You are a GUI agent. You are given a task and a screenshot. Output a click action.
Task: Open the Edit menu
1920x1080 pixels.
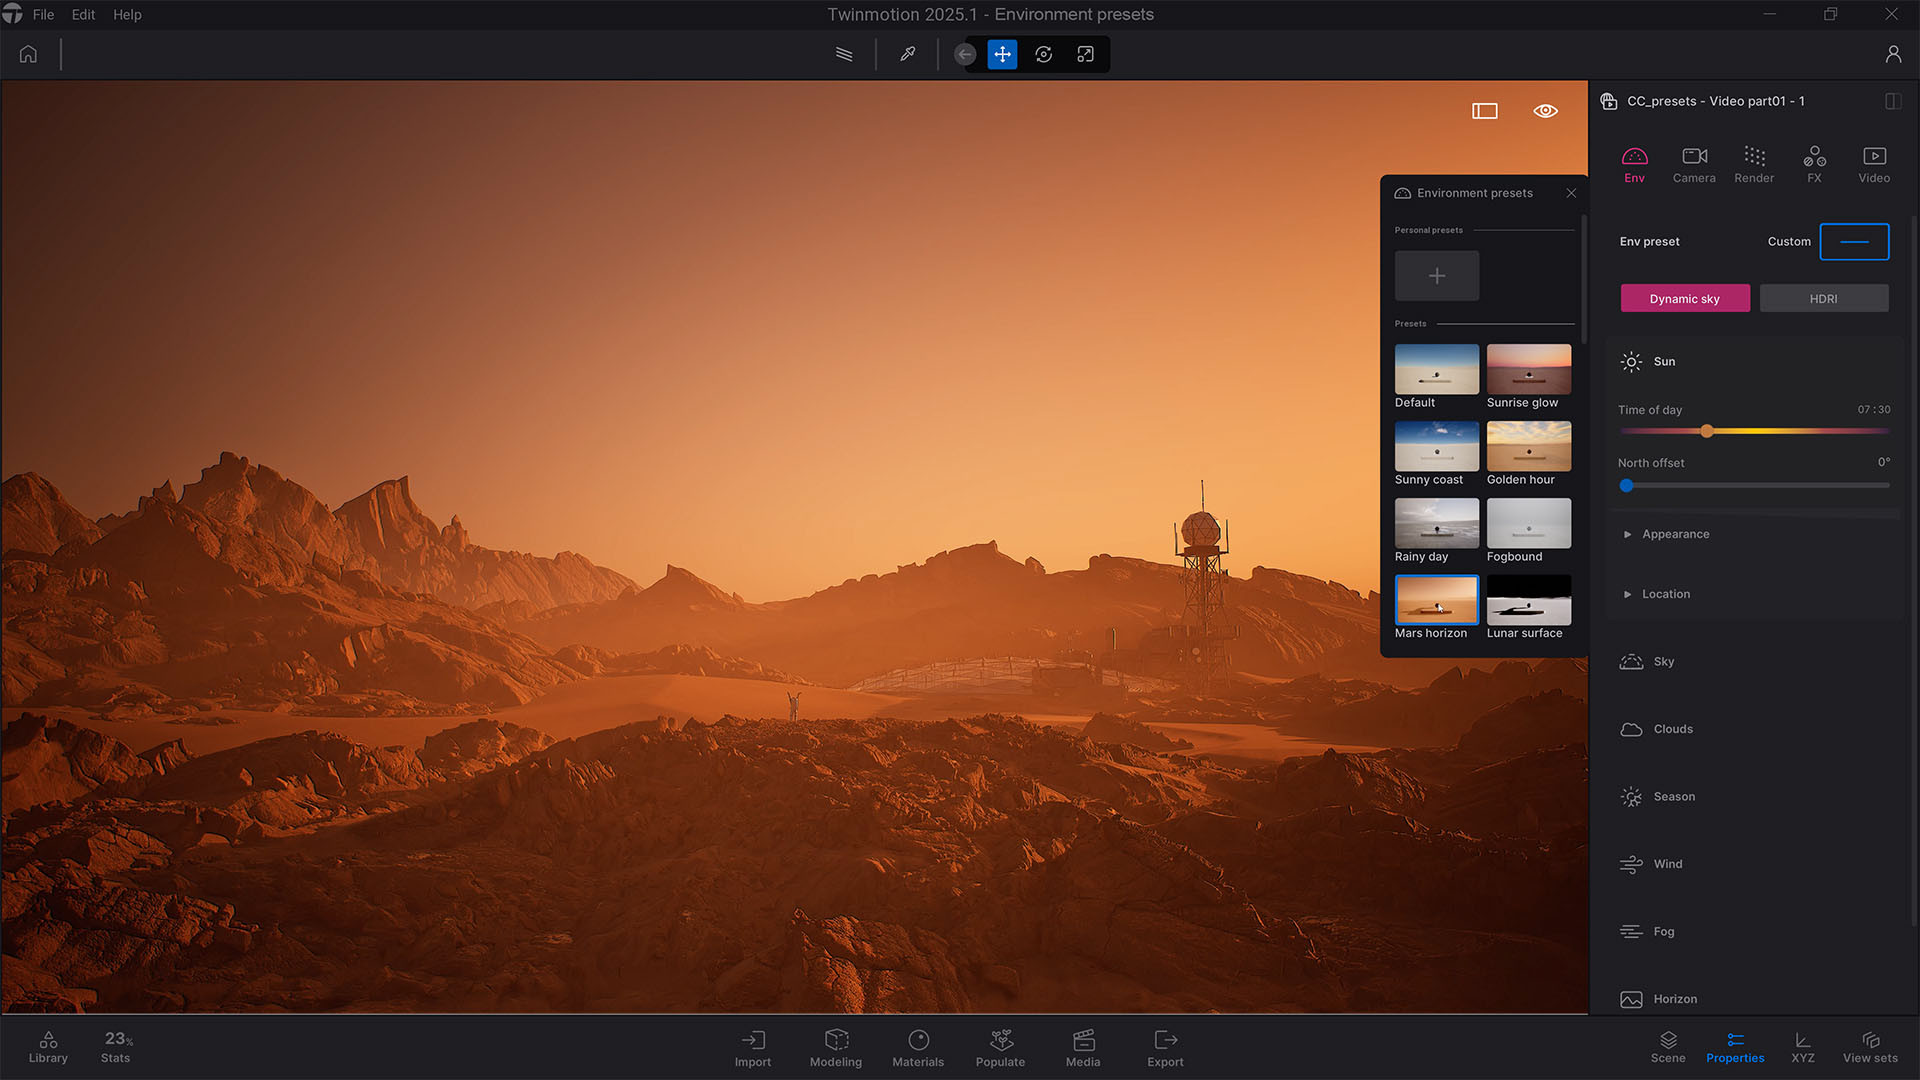(x=83, y=14)
